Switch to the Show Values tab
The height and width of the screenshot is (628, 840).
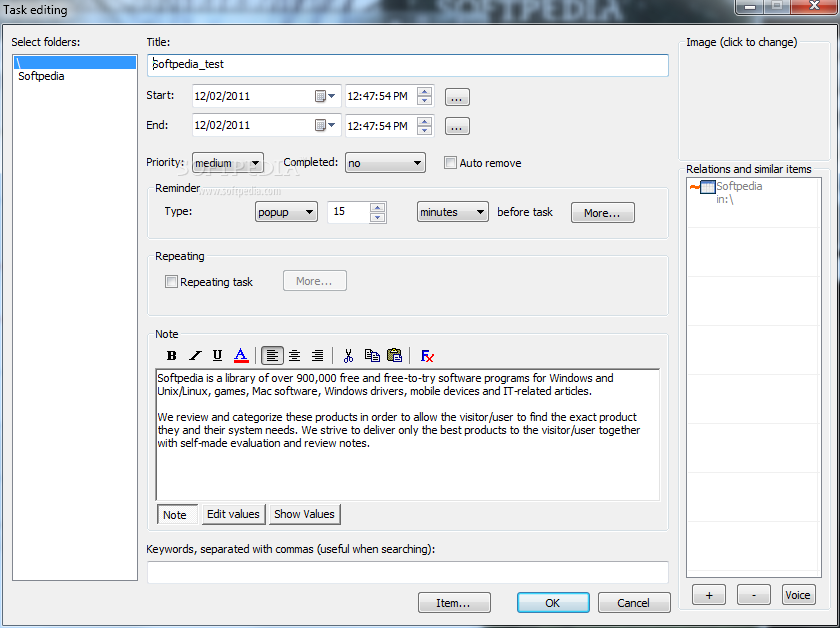click(x=304, y=514)
